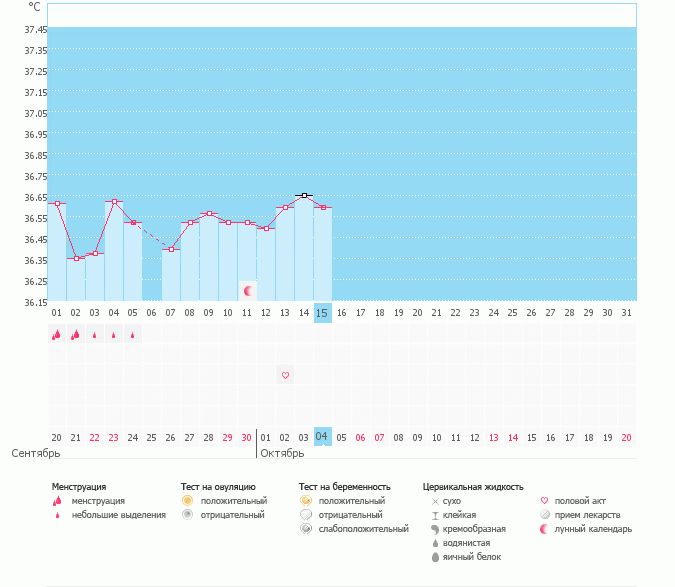Click the temperature bar for cycle day 07
The height and width of the screenshot is (587, 675).
point(171,276)
